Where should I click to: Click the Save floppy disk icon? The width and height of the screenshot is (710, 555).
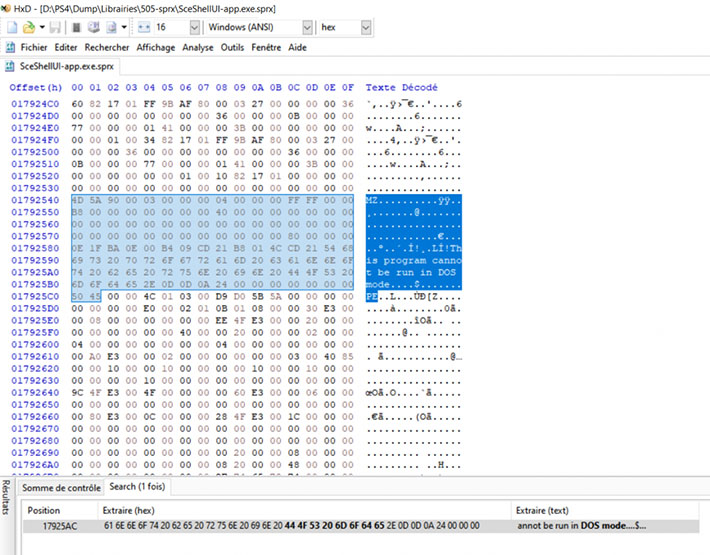(55, 28)
